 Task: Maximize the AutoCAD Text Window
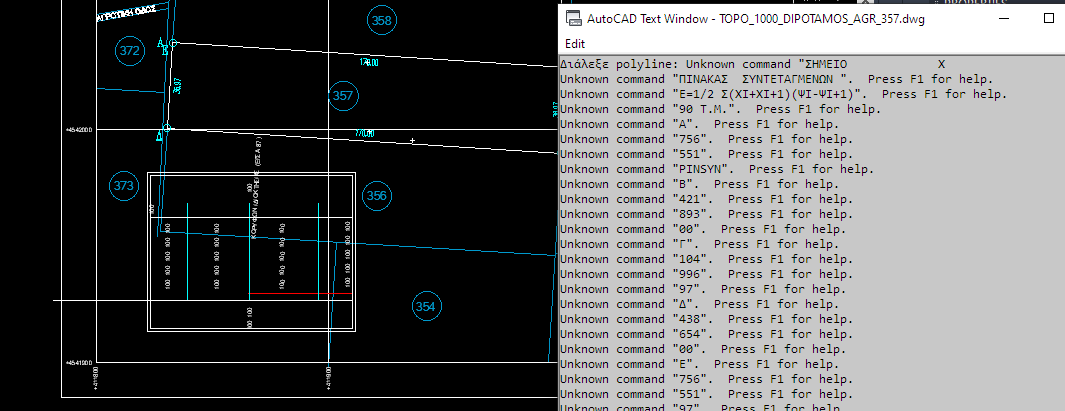(1048, 19)
